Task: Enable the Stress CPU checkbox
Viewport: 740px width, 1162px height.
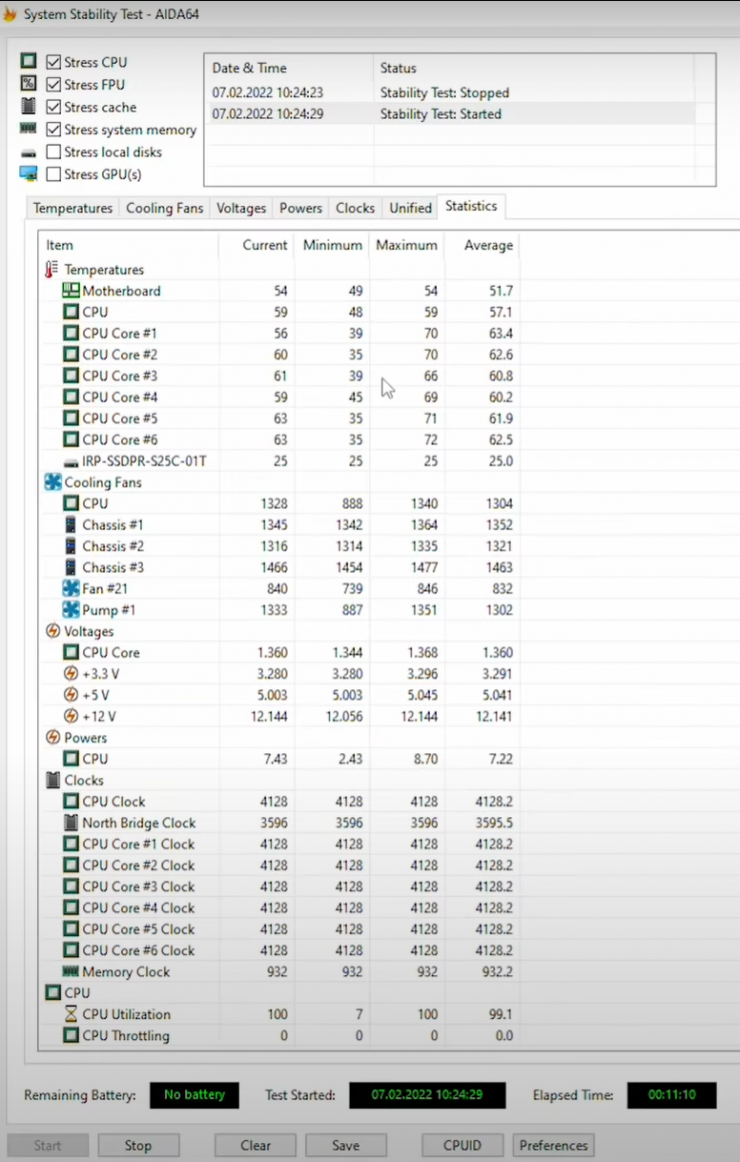Action: pyautogui.click(x=53, y=62)
